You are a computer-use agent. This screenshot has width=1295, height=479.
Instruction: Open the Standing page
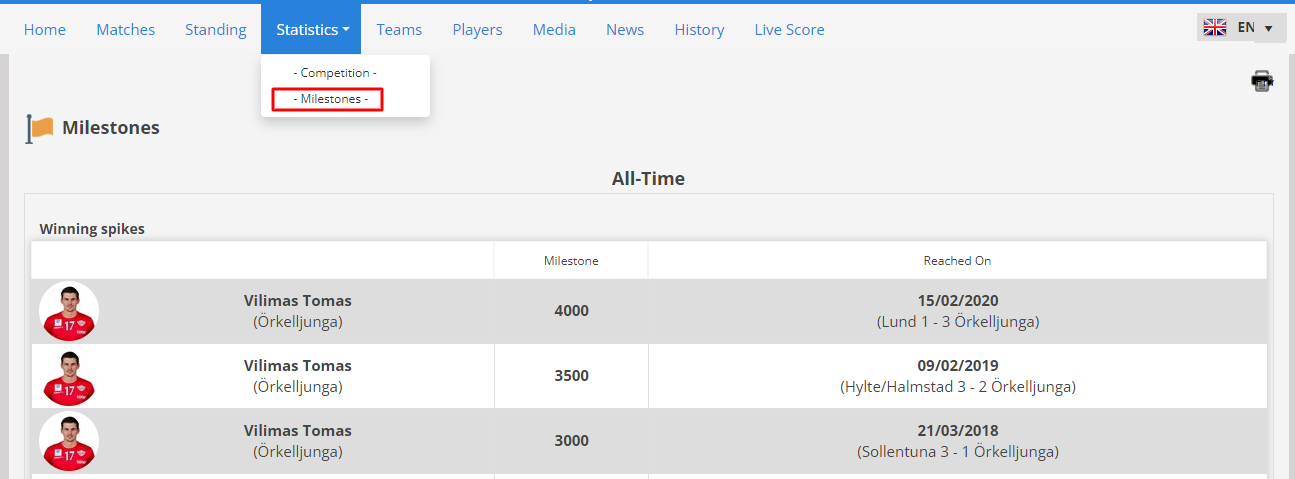click(x=216, y=29)
